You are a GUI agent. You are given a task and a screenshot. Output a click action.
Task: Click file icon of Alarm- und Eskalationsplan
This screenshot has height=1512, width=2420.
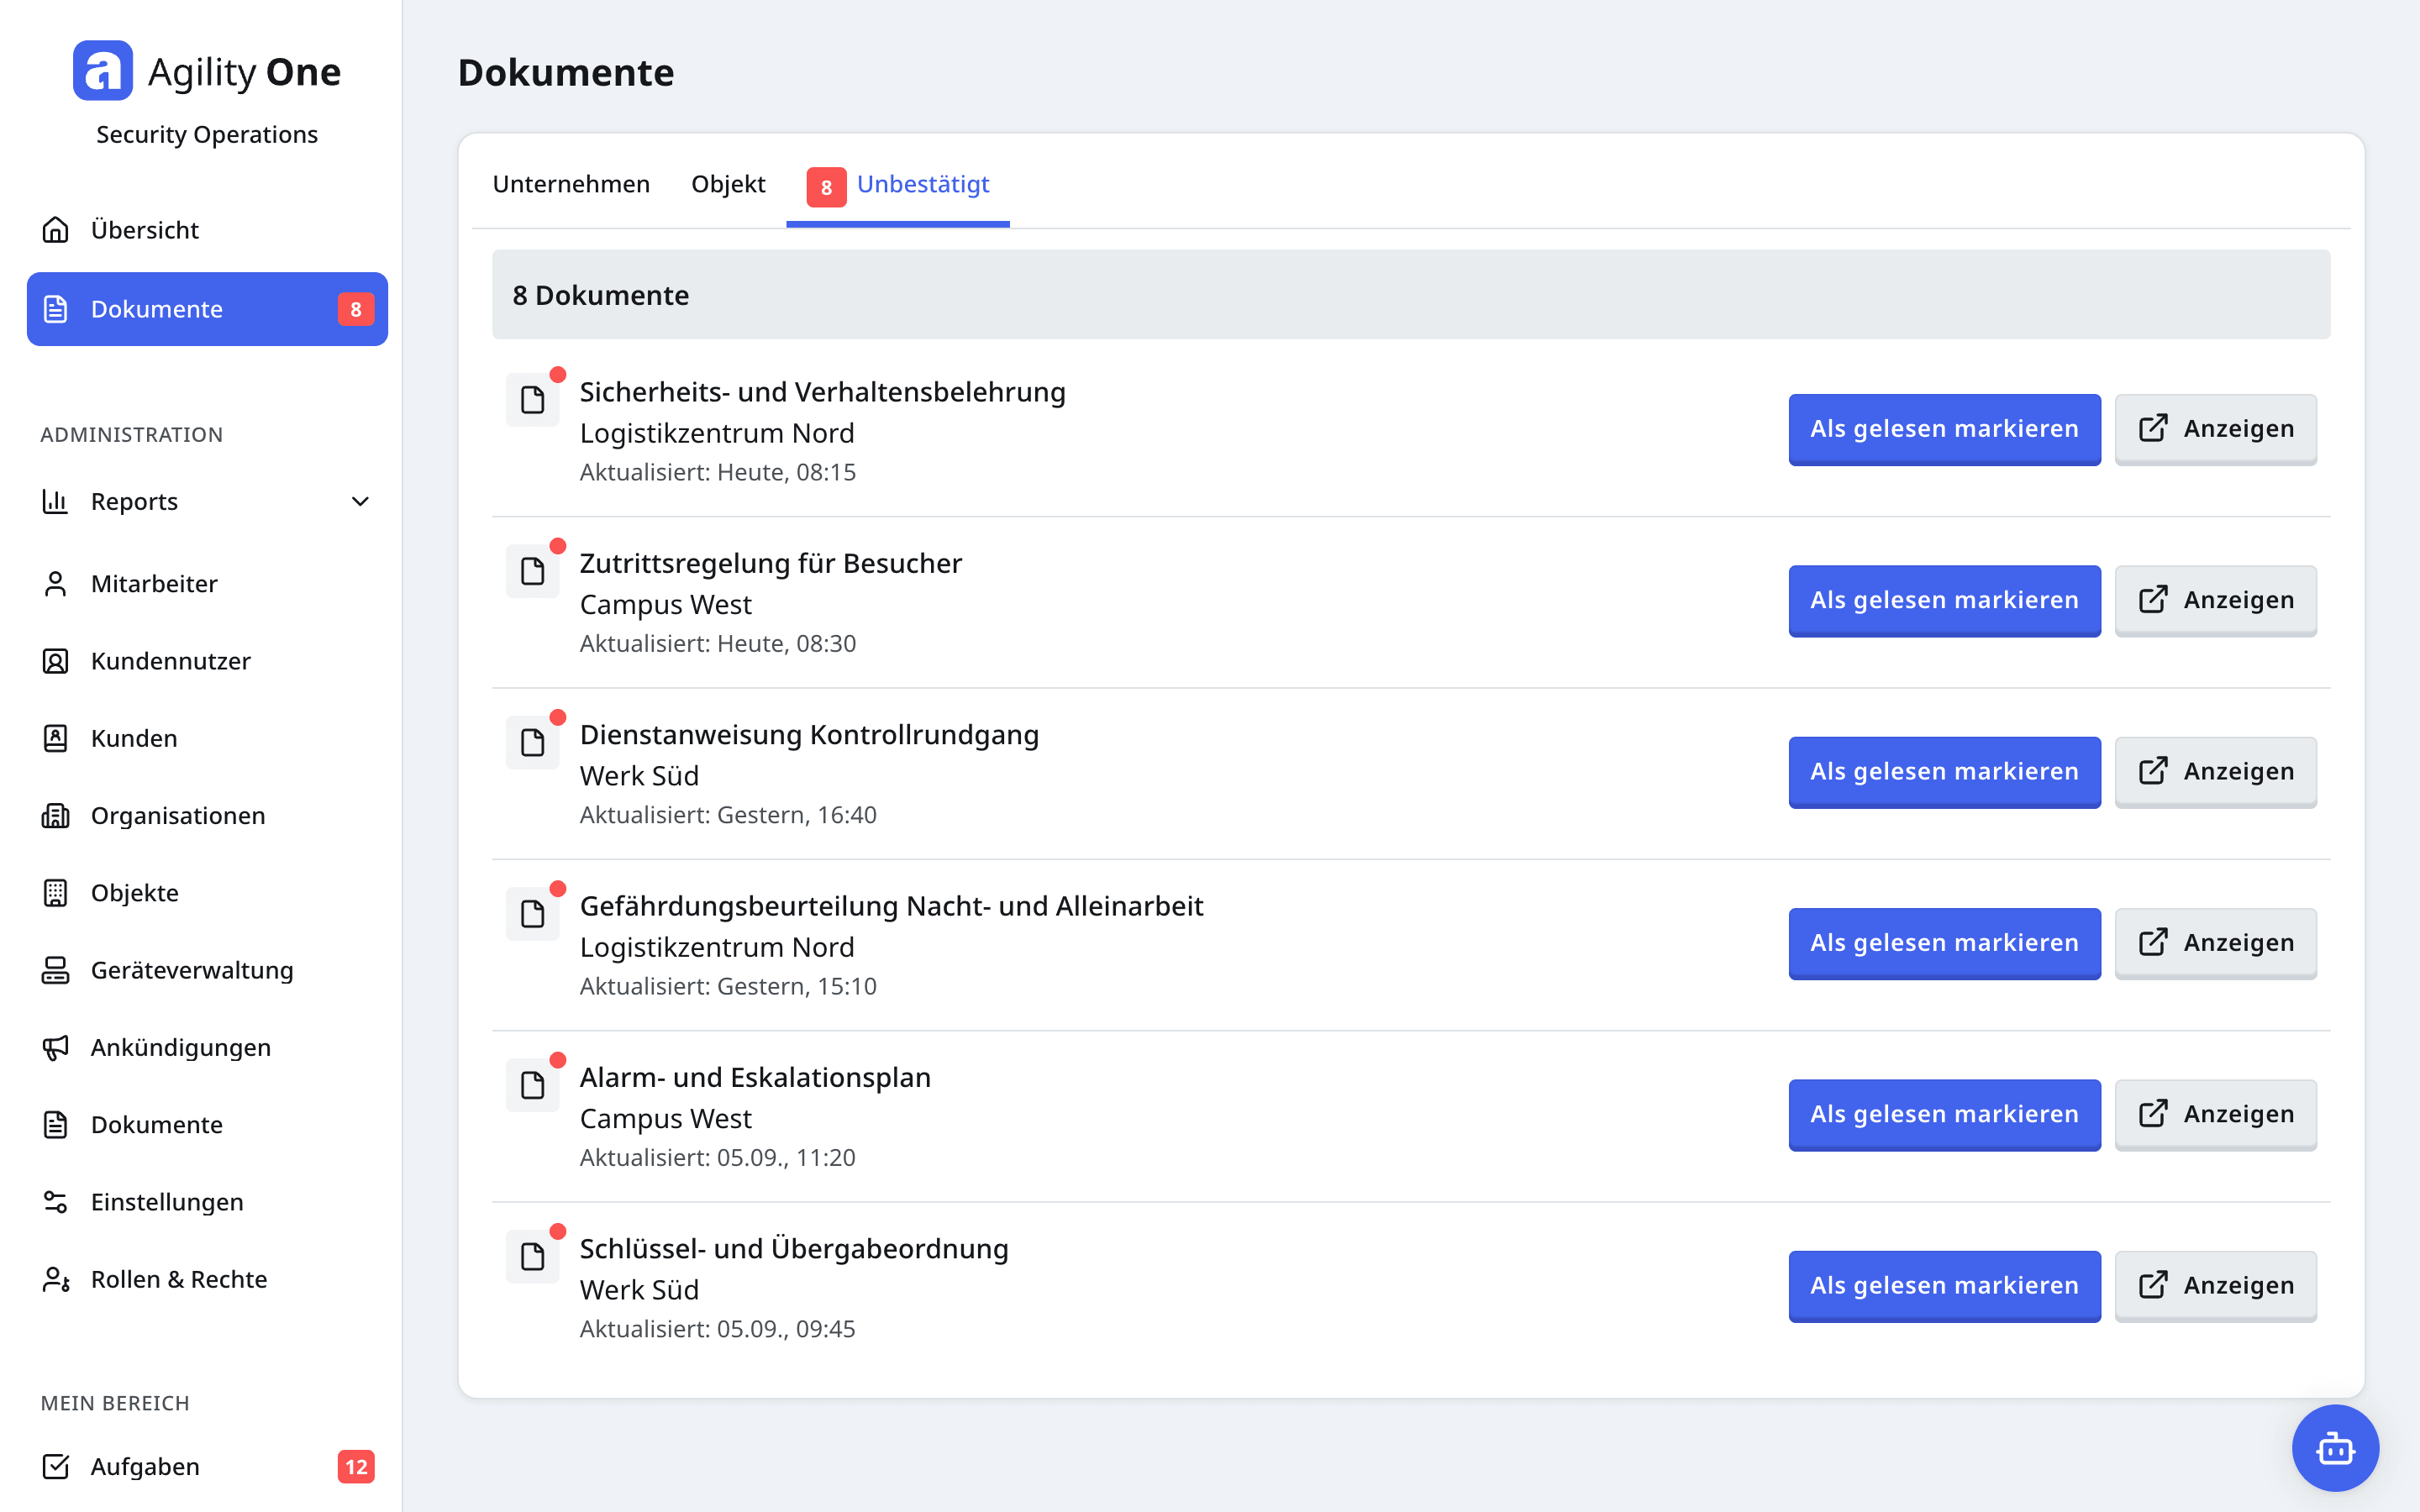click(533, 1085)
